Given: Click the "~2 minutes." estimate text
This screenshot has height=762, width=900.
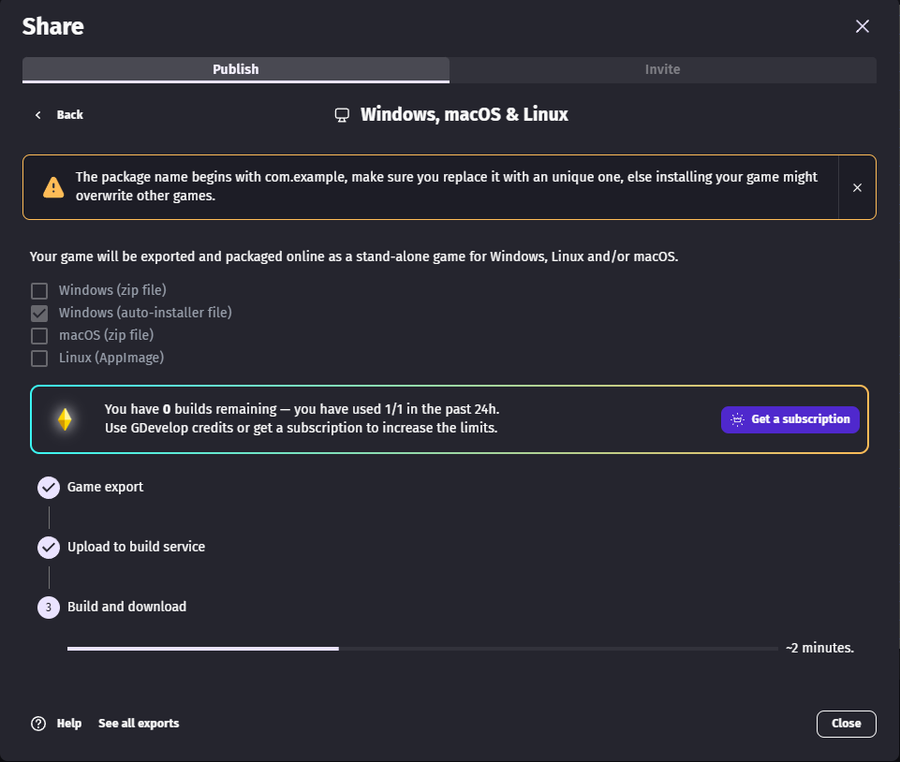Looking at the screenshot, I should coord(820,648).
